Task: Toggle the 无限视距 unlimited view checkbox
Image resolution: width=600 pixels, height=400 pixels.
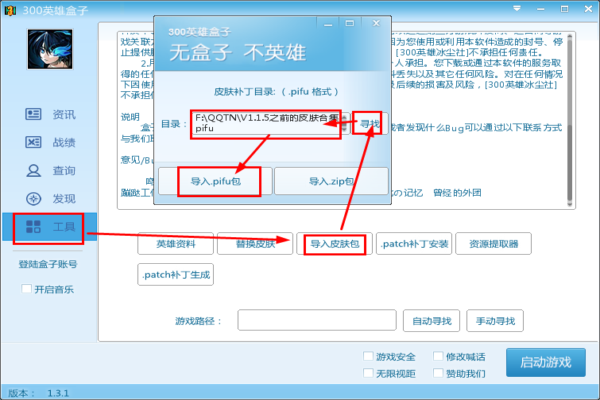Action: 368,373
